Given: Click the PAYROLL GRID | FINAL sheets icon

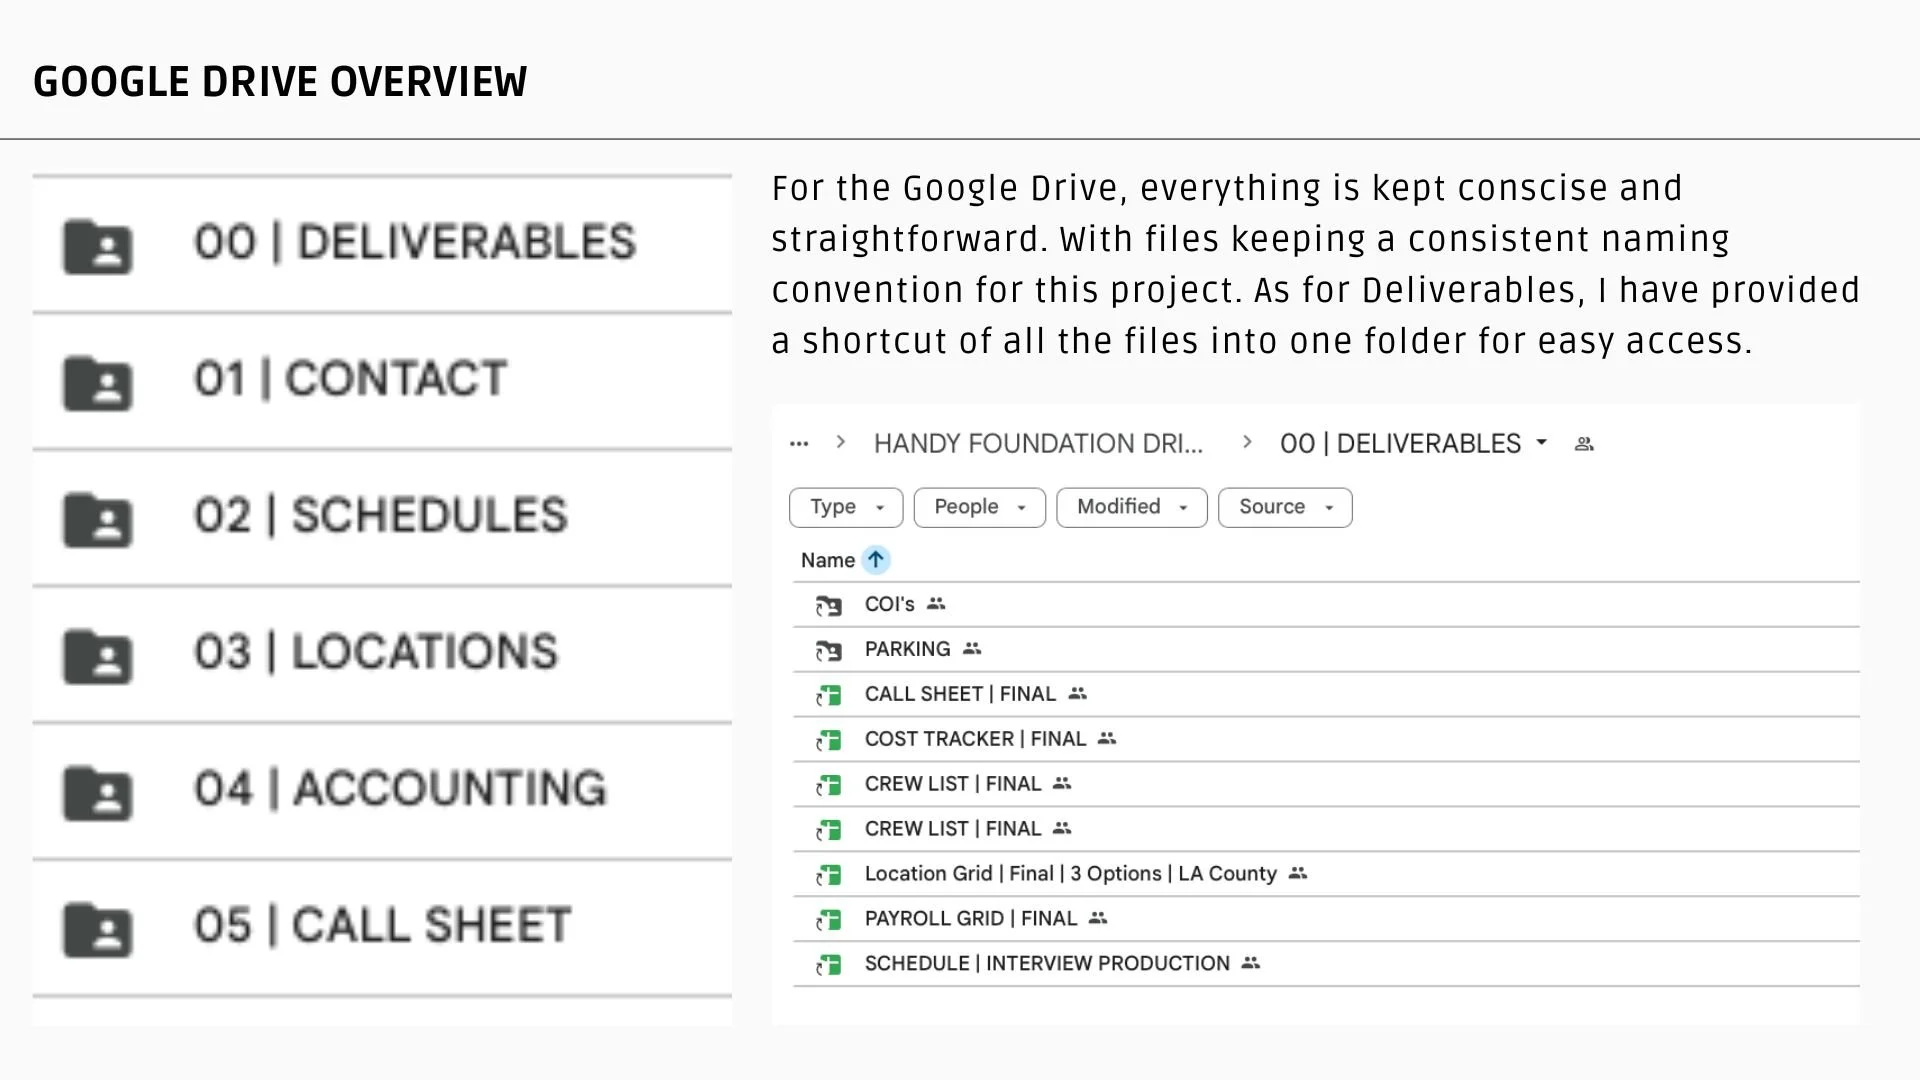Looking at the screenshot, I should 828,919.
